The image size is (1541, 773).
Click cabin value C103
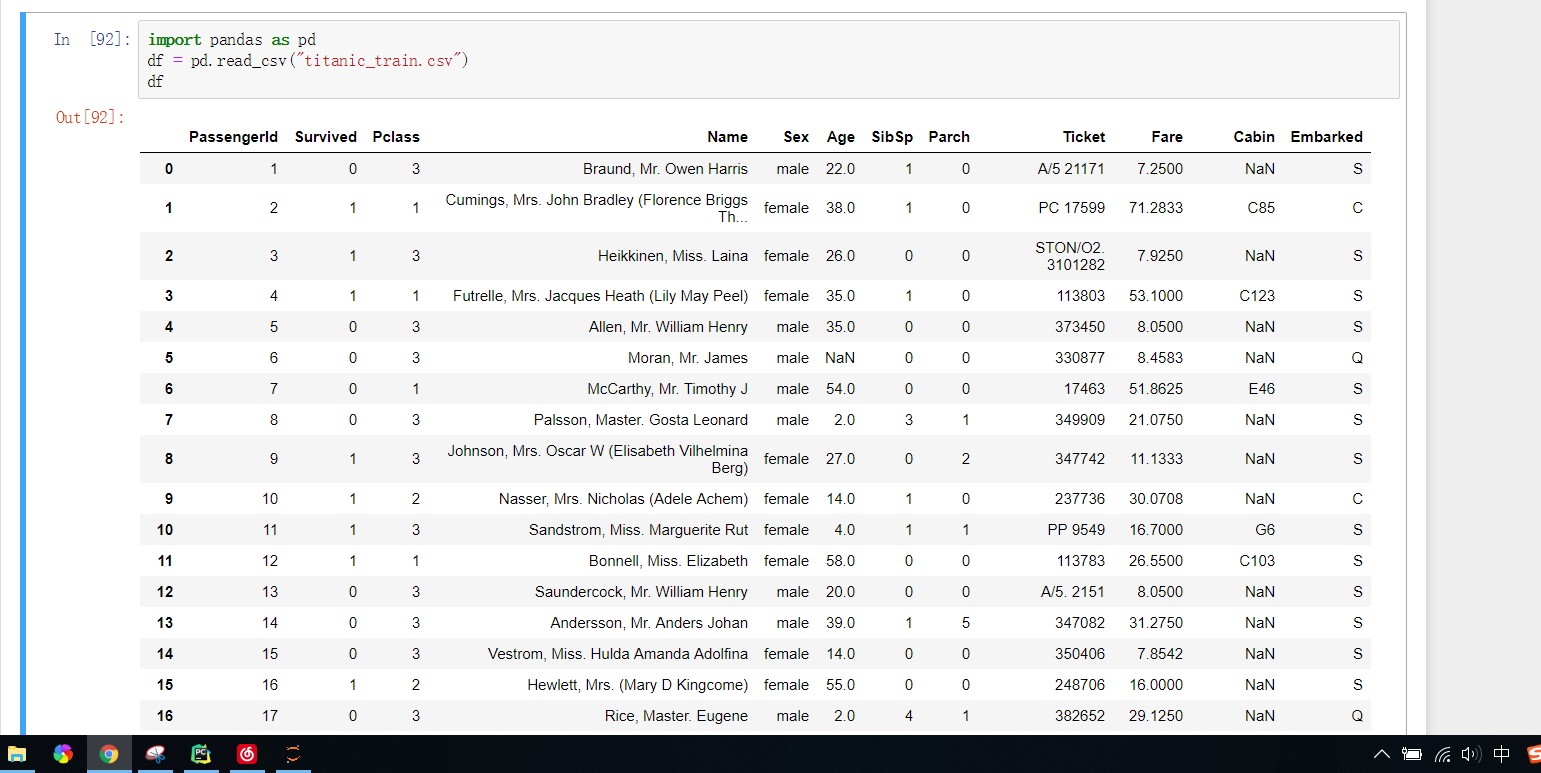pos(1257,561)
